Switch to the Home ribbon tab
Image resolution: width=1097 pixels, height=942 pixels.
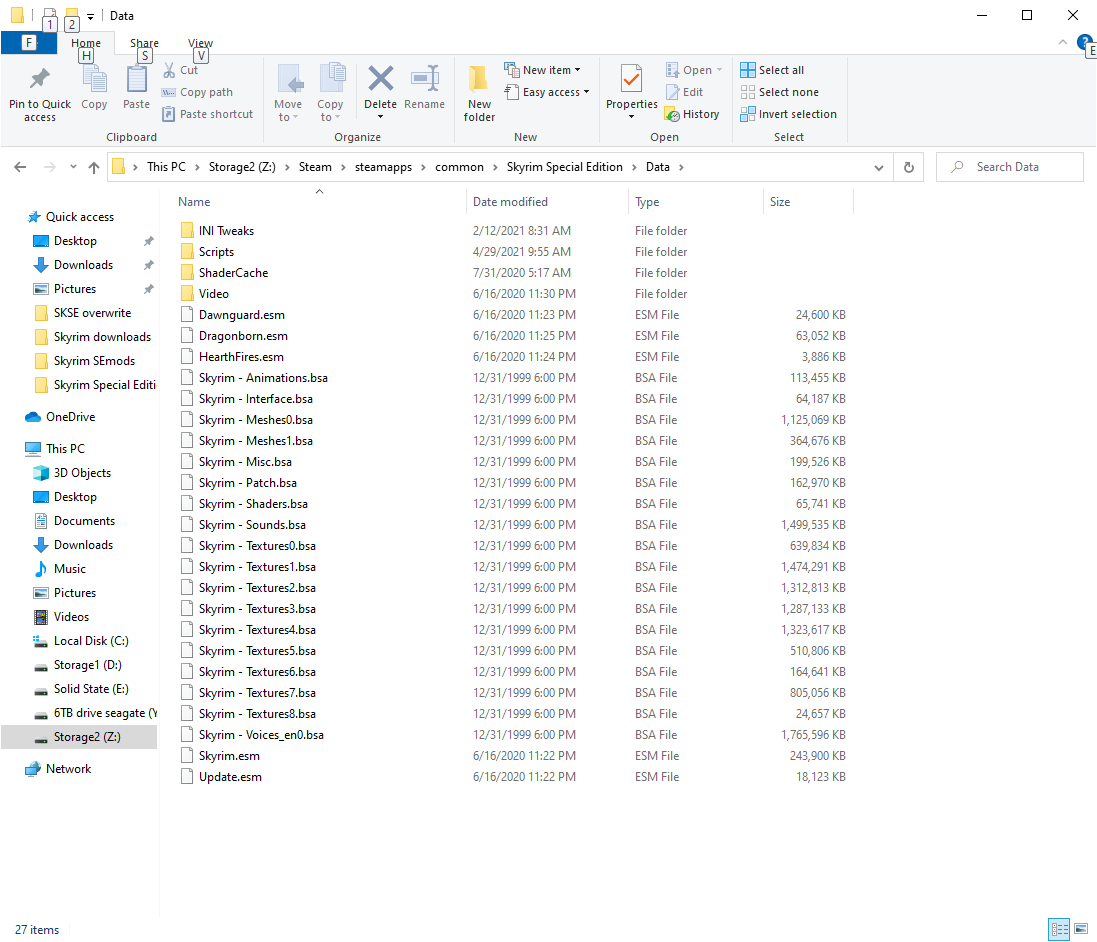(85, 43)
